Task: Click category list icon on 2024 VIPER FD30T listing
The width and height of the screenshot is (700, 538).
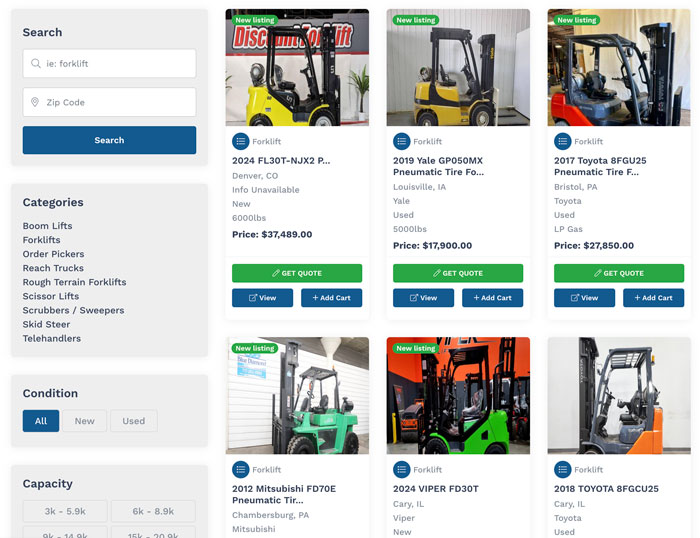Action: coord(401,470)
